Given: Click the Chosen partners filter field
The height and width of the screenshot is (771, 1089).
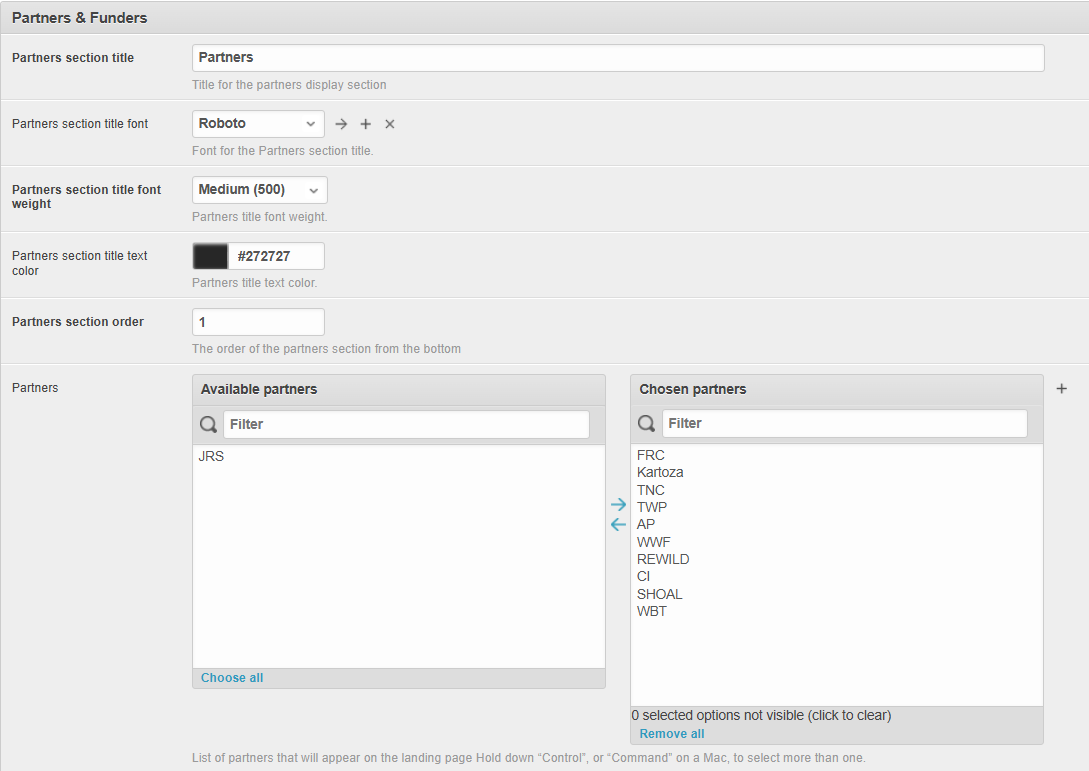Looking at the screenshot, I should pyautogui.click(x=844, y=423).
